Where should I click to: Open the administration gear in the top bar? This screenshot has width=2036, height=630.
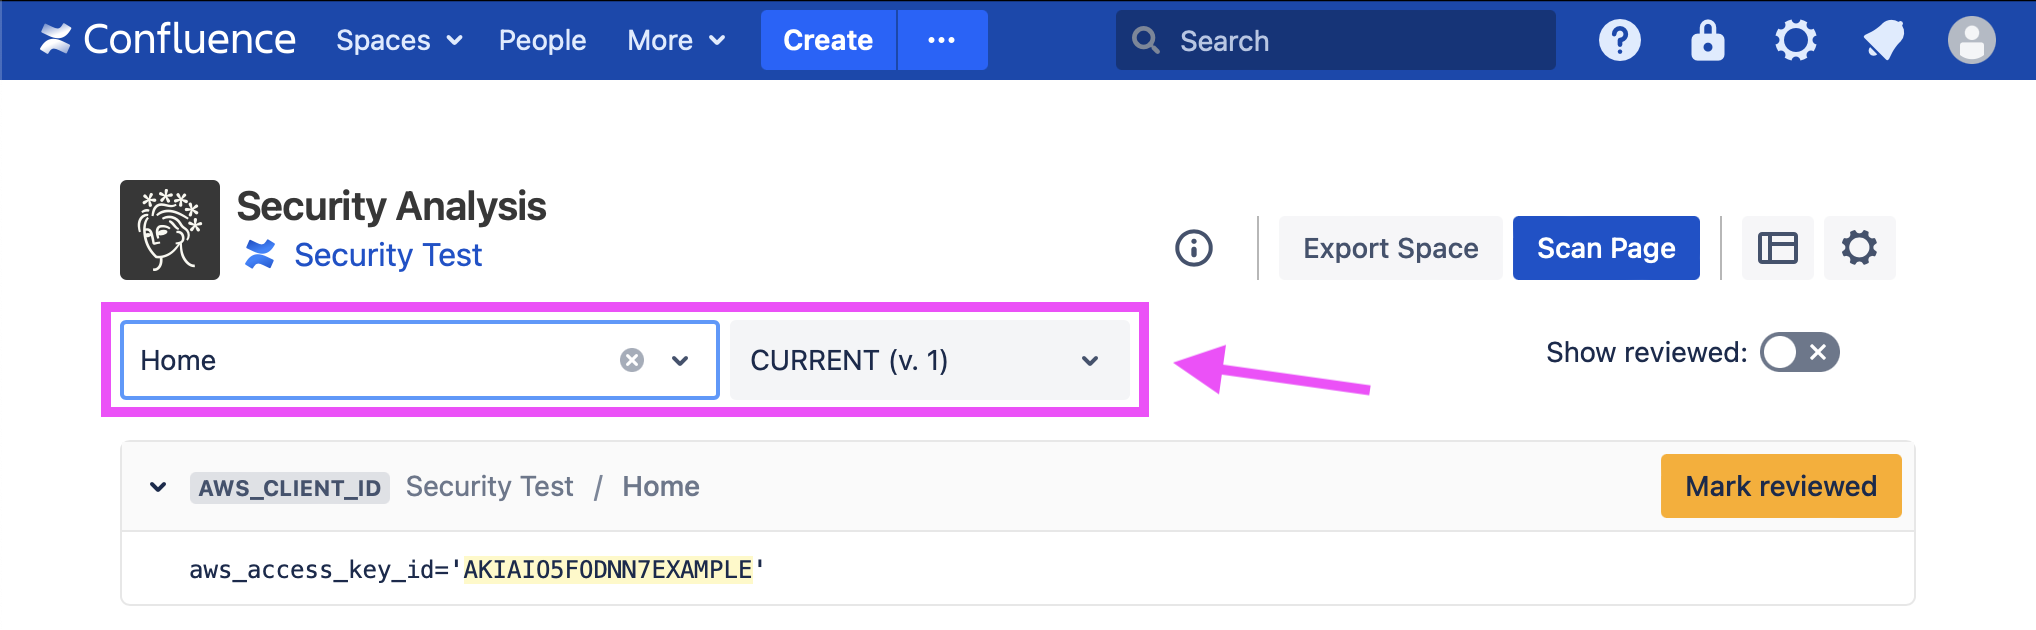pos(1795,41)
